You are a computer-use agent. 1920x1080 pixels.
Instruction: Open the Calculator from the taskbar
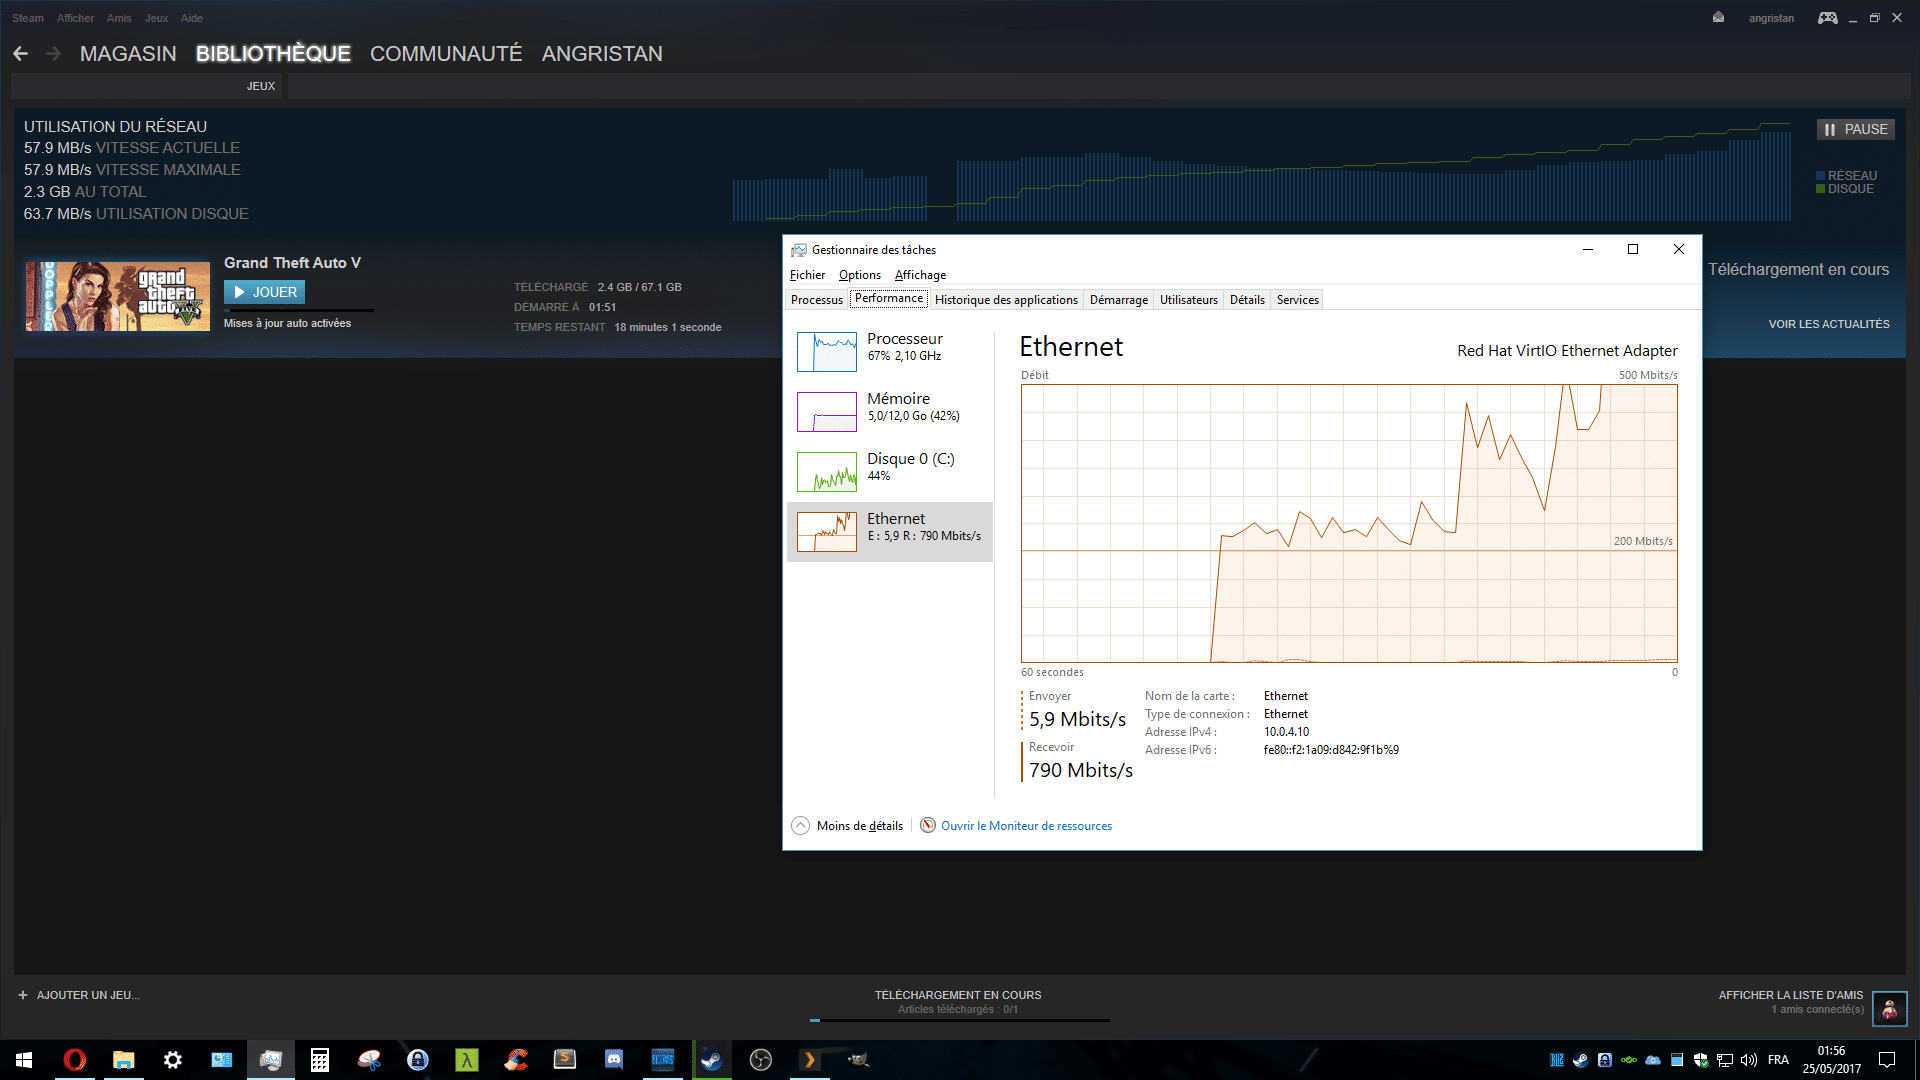[320, 1060]
